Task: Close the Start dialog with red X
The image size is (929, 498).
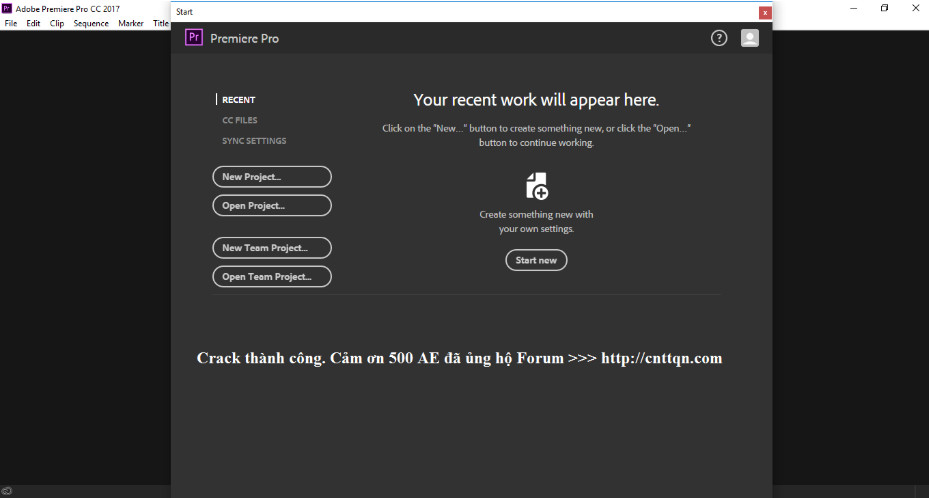Action: (765, 12)
